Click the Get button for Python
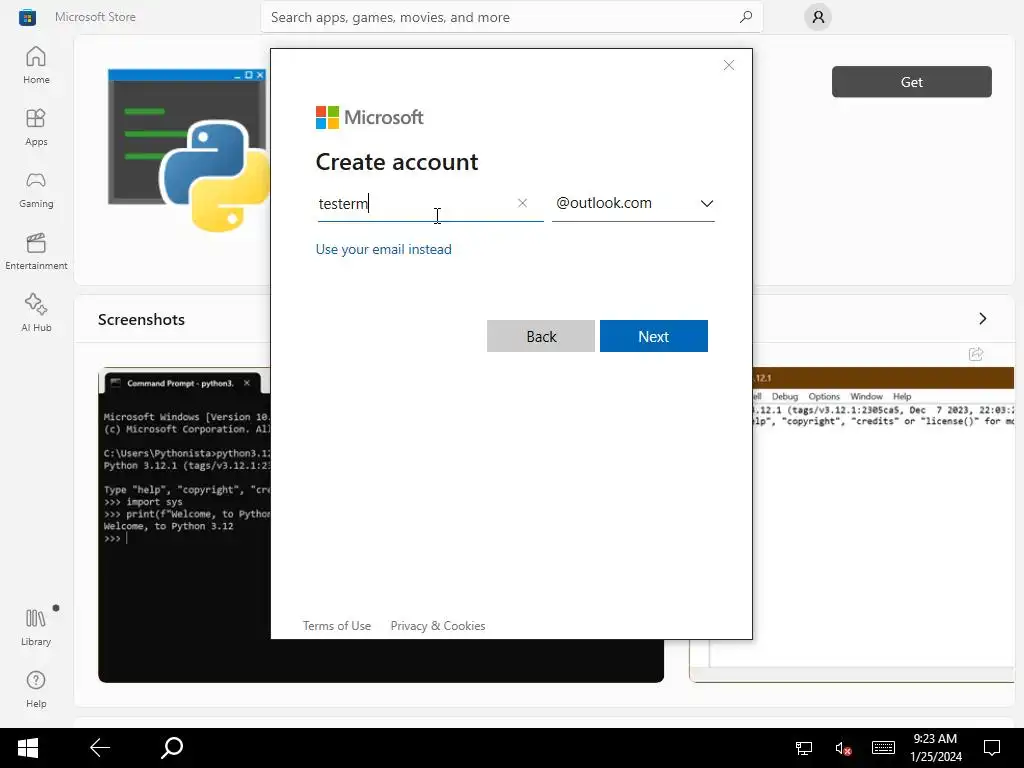This screenshot has height=768, width=1024. [x=912, y=82]
